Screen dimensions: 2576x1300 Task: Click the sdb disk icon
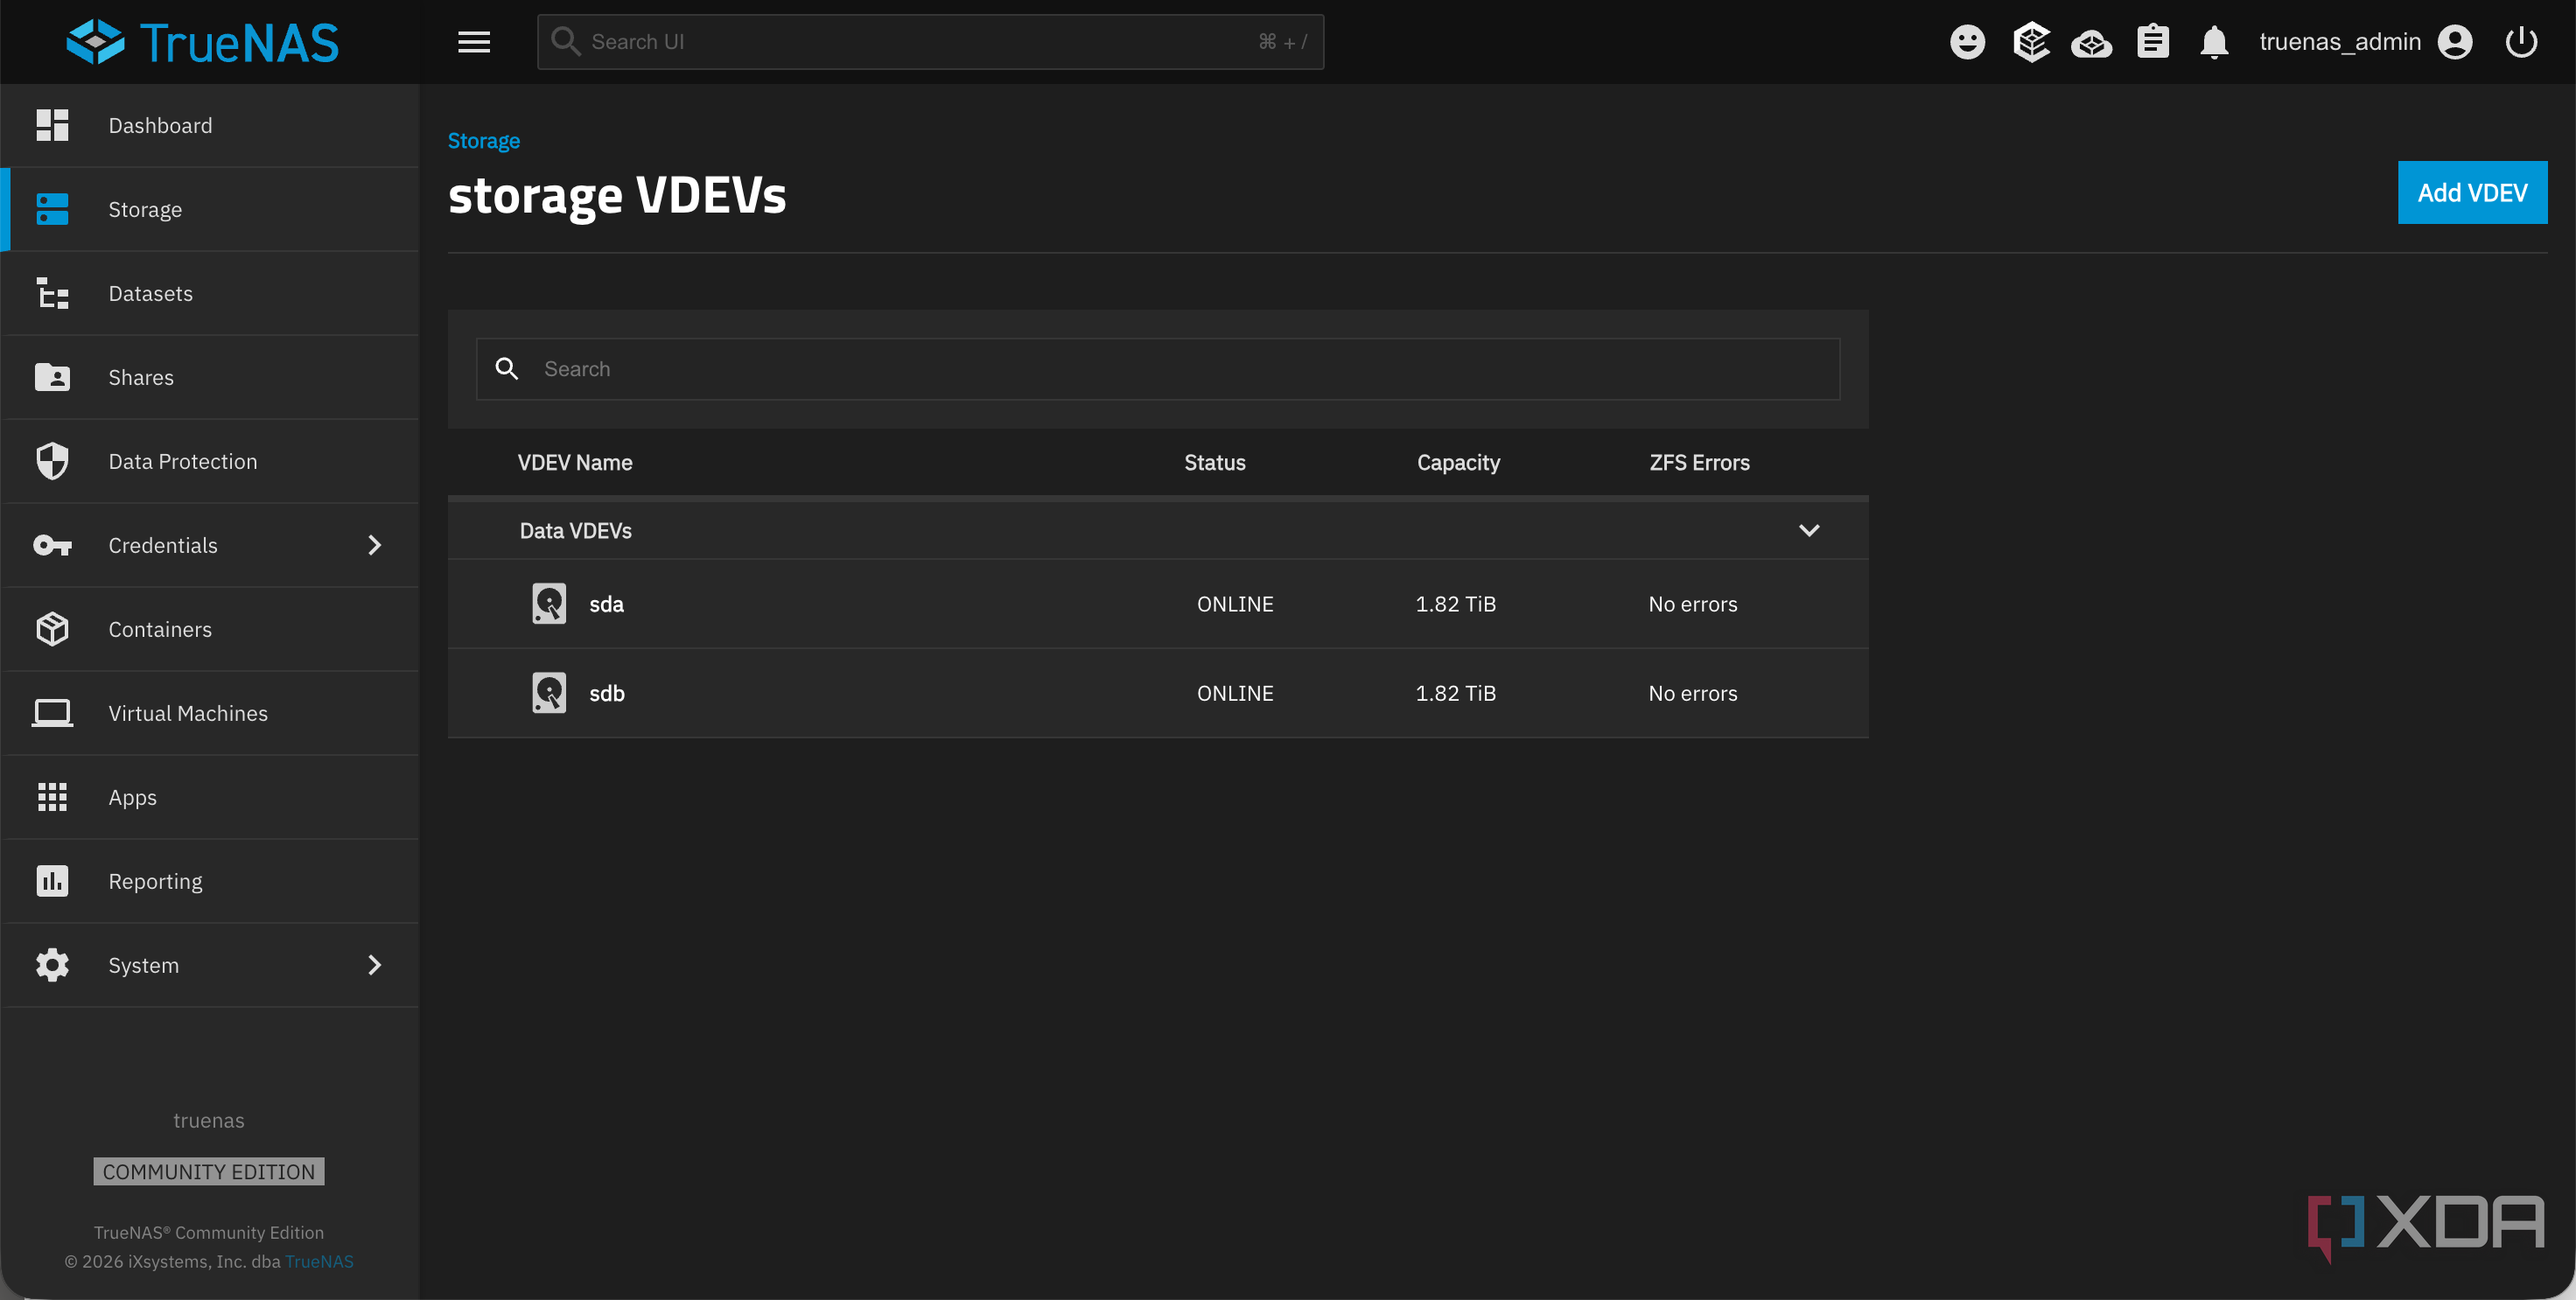tap(549, 693)
